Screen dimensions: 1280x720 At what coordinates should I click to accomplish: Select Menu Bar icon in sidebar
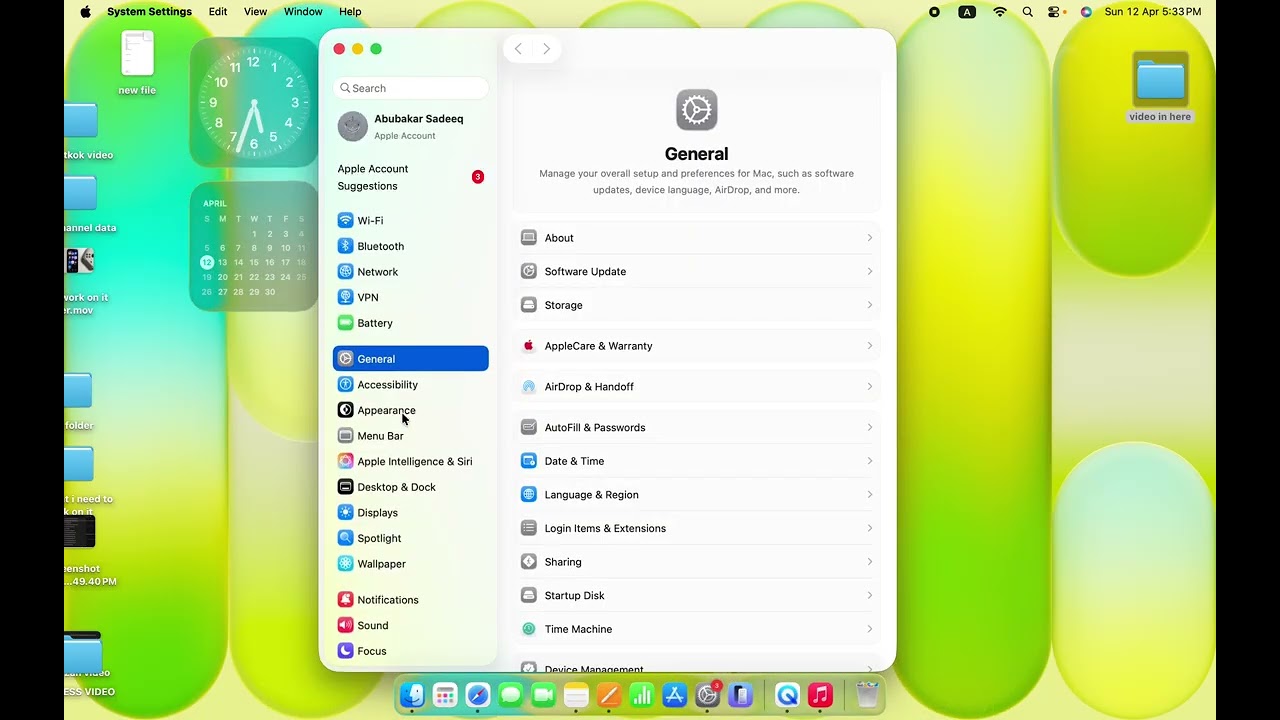point(345,436)
